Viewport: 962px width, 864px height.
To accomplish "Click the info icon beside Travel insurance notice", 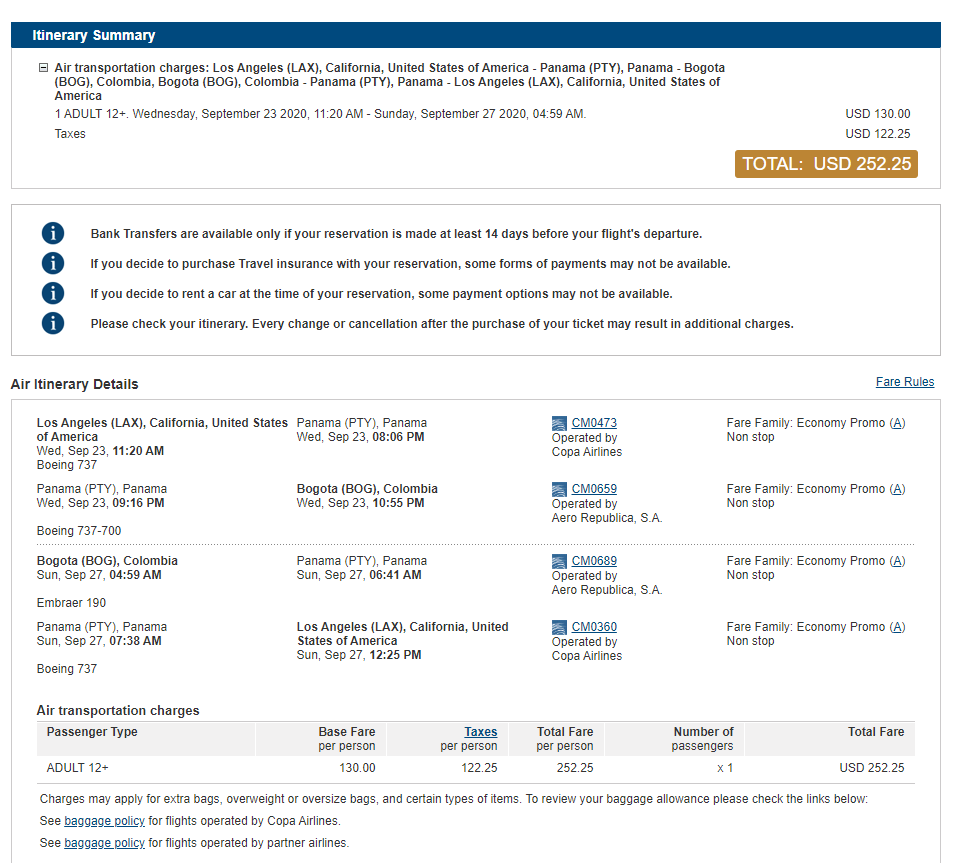I will [x=53, y=263].
